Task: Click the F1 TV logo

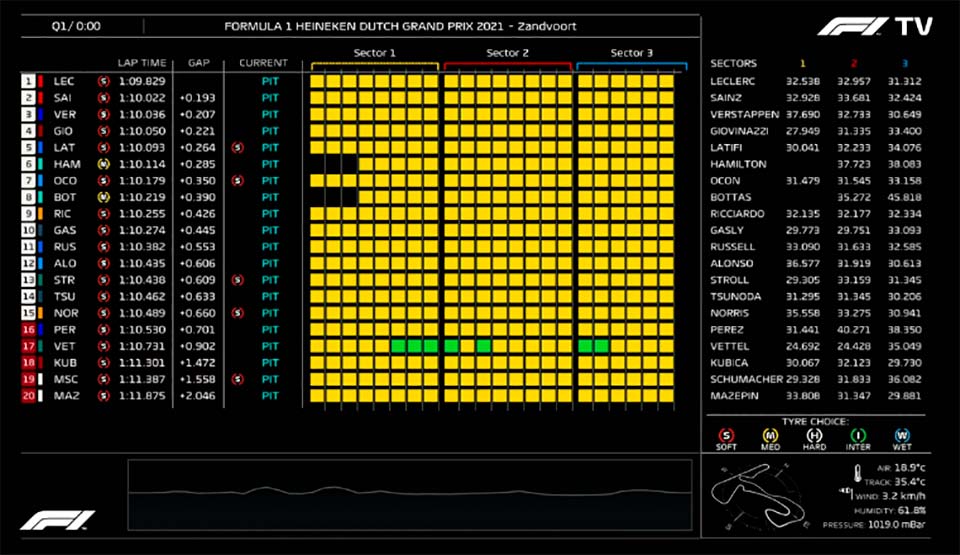Action: point(874,26)
